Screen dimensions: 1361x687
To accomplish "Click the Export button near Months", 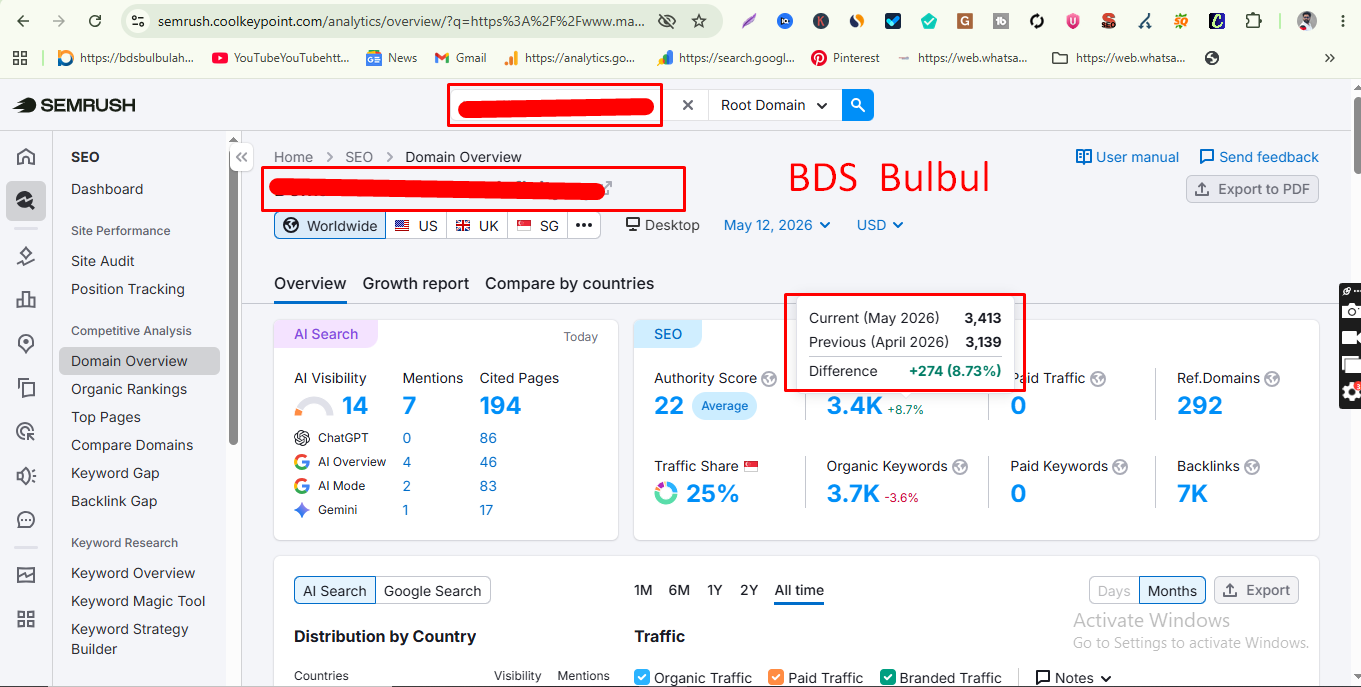I will click(1256, 590).
